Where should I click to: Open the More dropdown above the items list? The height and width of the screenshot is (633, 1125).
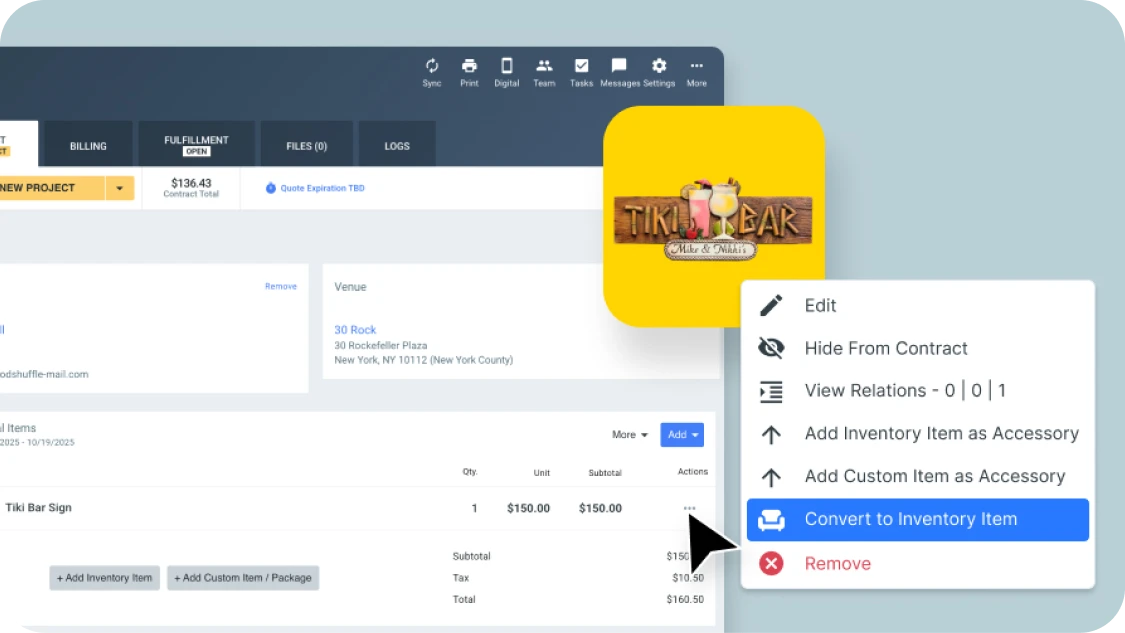point(628,435)
